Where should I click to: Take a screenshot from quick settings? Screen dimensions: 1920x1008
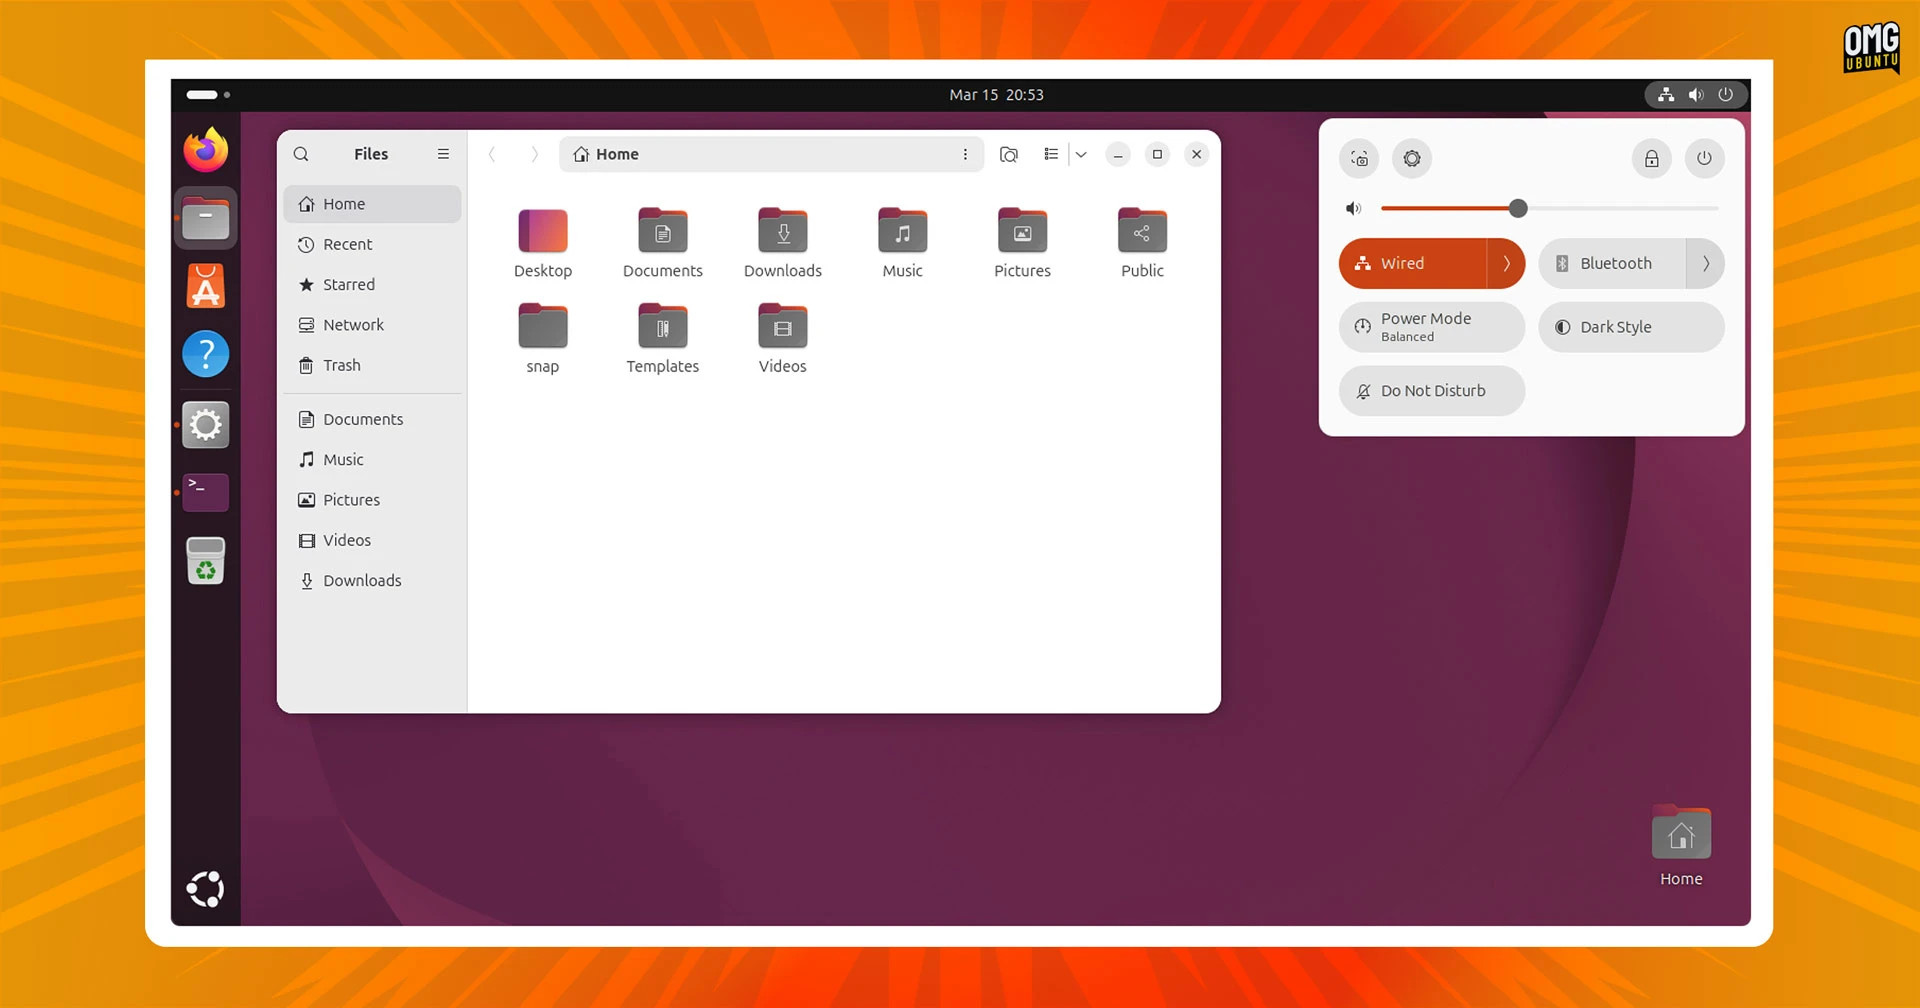tap(1359, 158)
